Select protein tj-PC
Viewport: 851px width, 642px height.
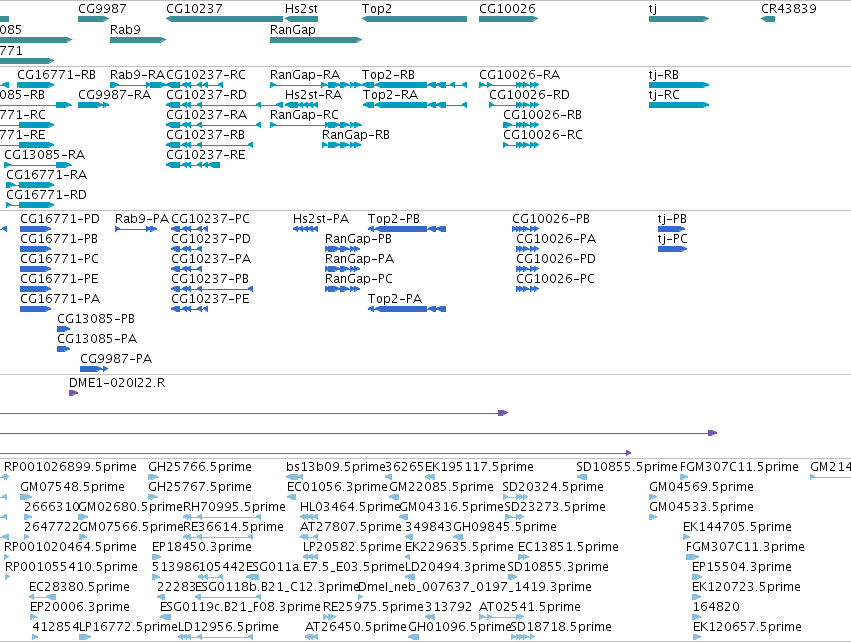[672, 239]
